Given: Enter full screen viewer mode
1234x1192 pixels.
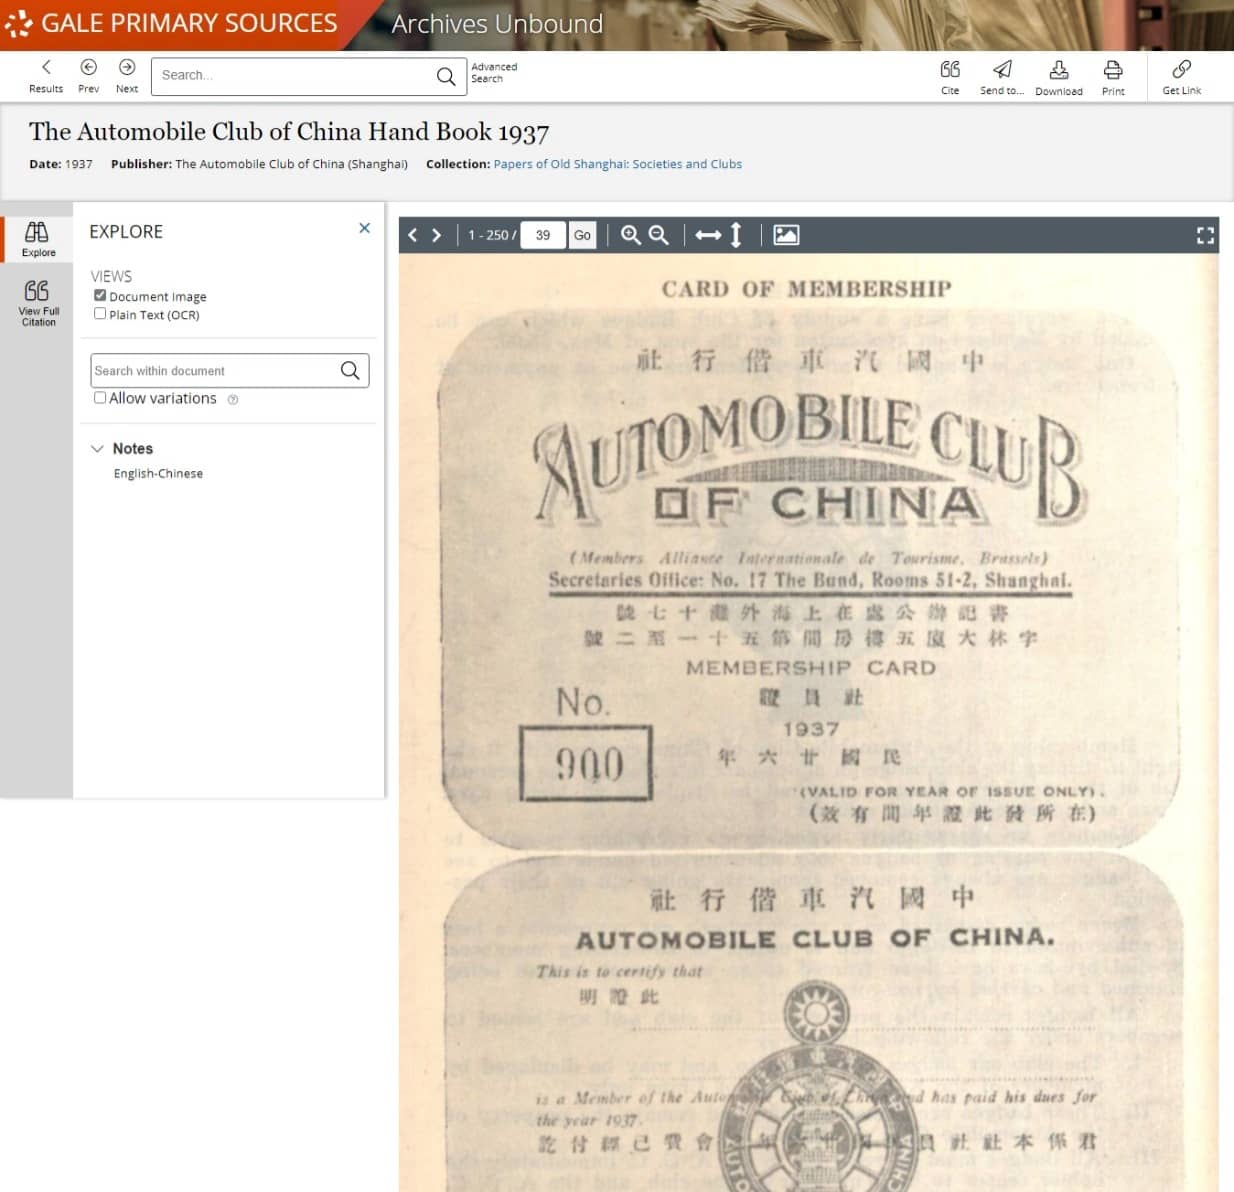Looking at the screenshot, I should coord(1205,235).
